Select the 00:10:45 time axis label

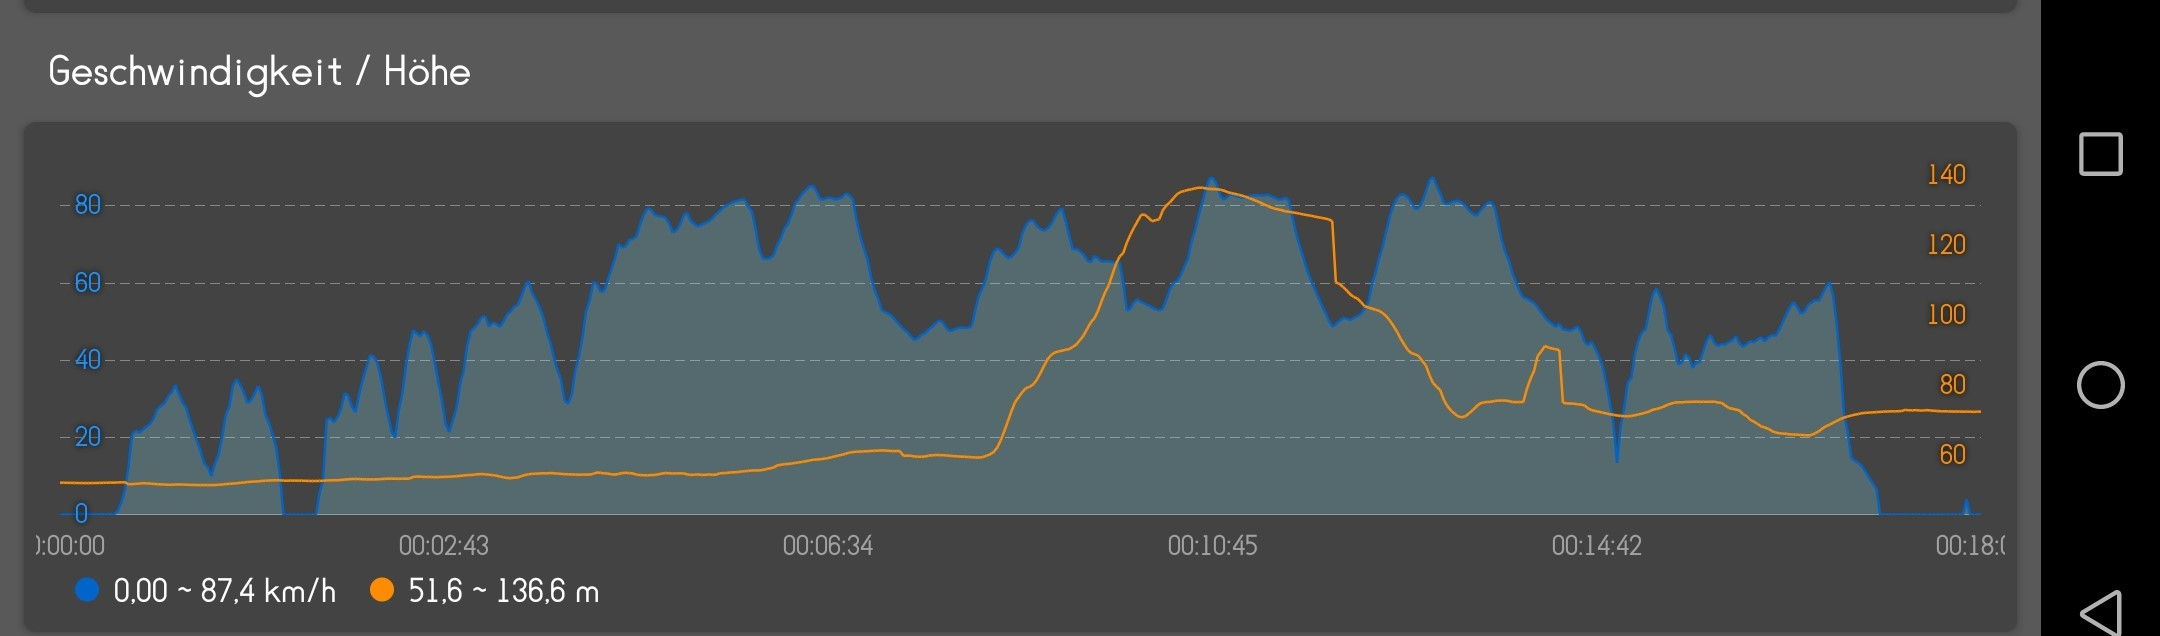click(x=1212, y=546)
